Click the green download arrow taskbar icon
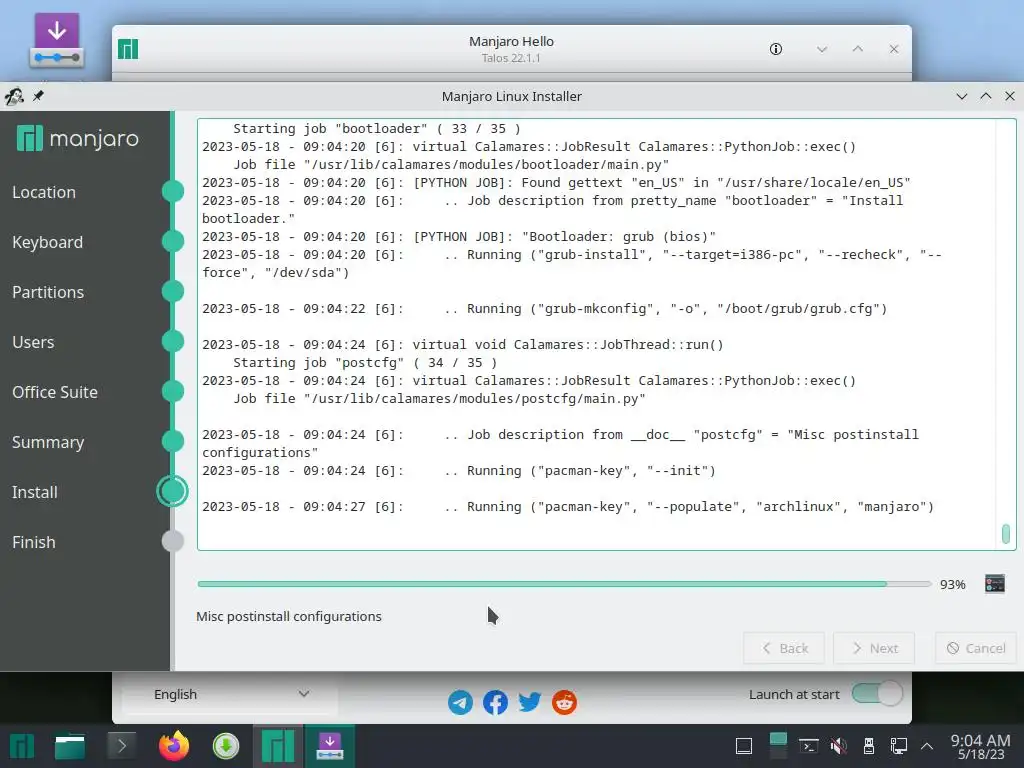1024x768 pixels. pos(226,746)
